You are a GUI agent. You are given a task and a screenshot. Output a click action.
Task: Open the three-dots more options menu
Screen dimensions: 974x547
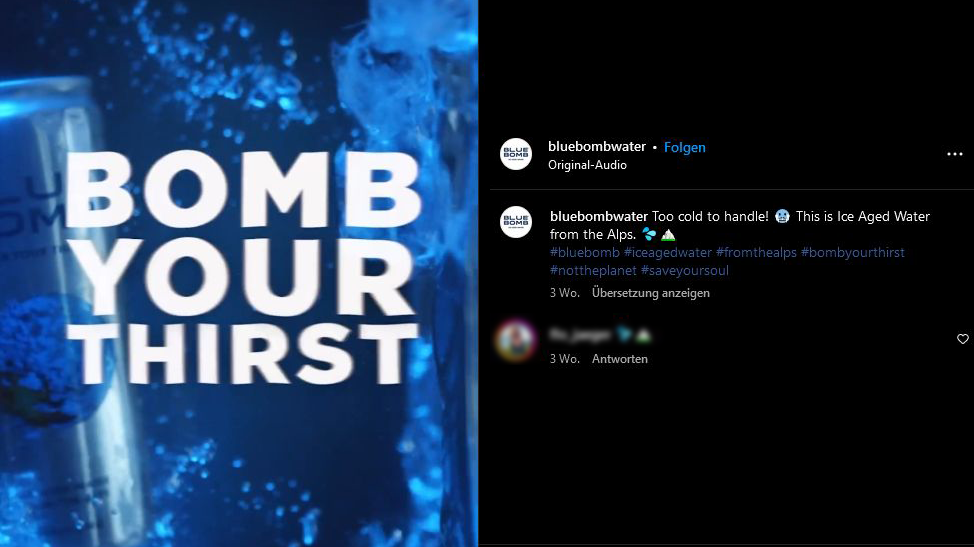(x=954, y=154)
